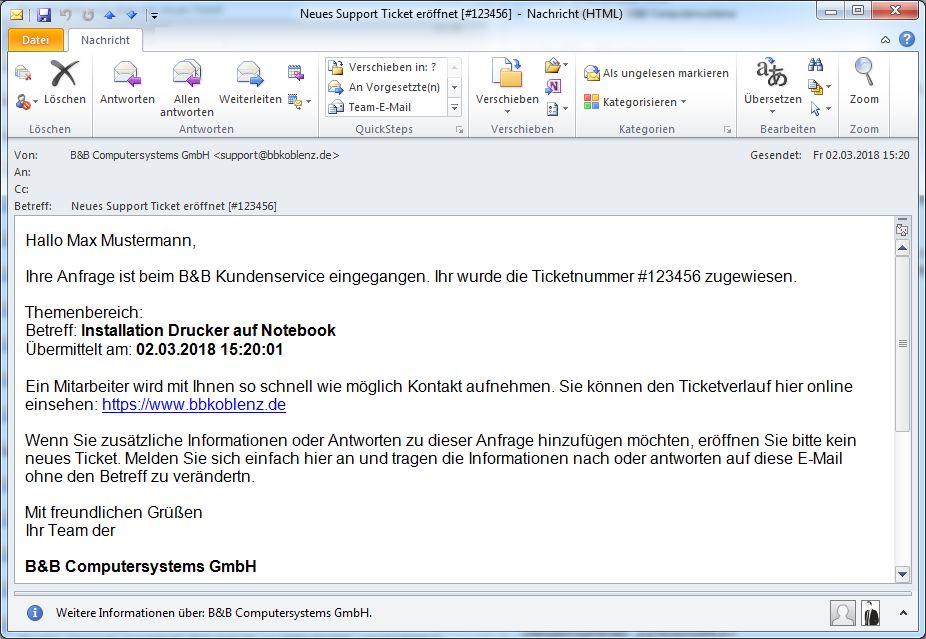The width and height of the screenshot is (926, 639).
Task: Click the info icon in people pane
Action: 35,612
